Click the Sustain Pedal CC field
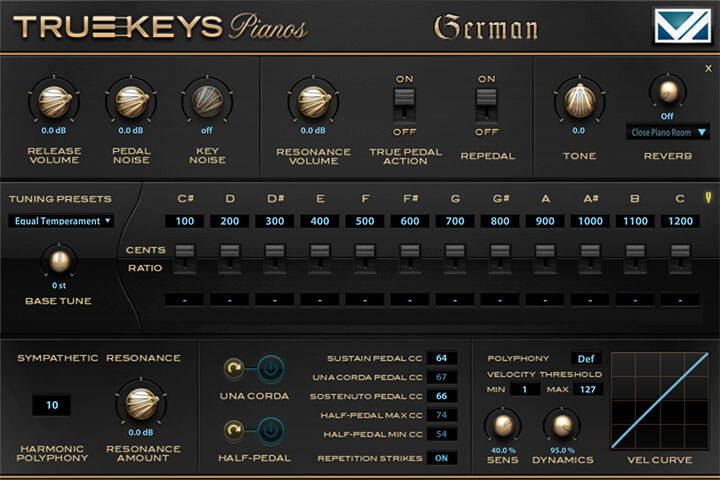 coord(440,358)
